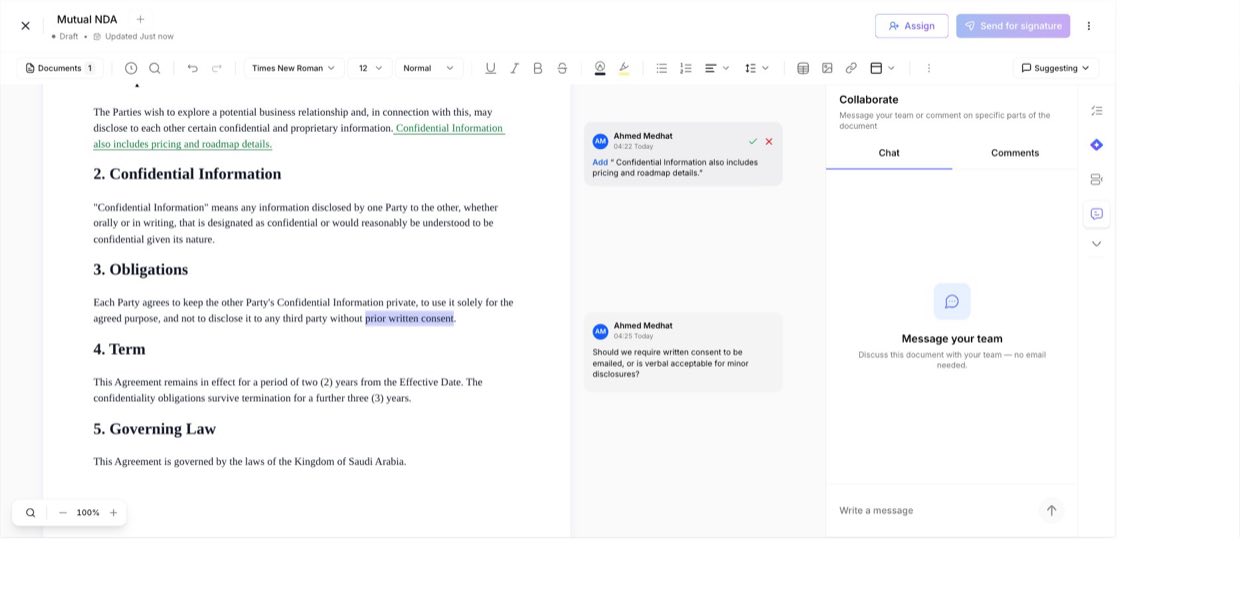Open the Times New Roman font dropdown

pos(294,68)
